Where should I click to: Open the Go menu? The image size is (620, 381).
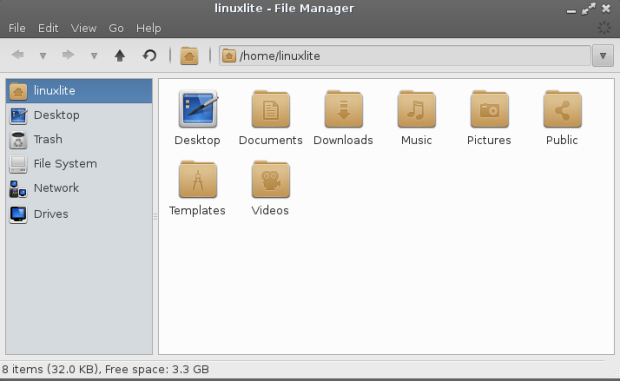point(116,28)
